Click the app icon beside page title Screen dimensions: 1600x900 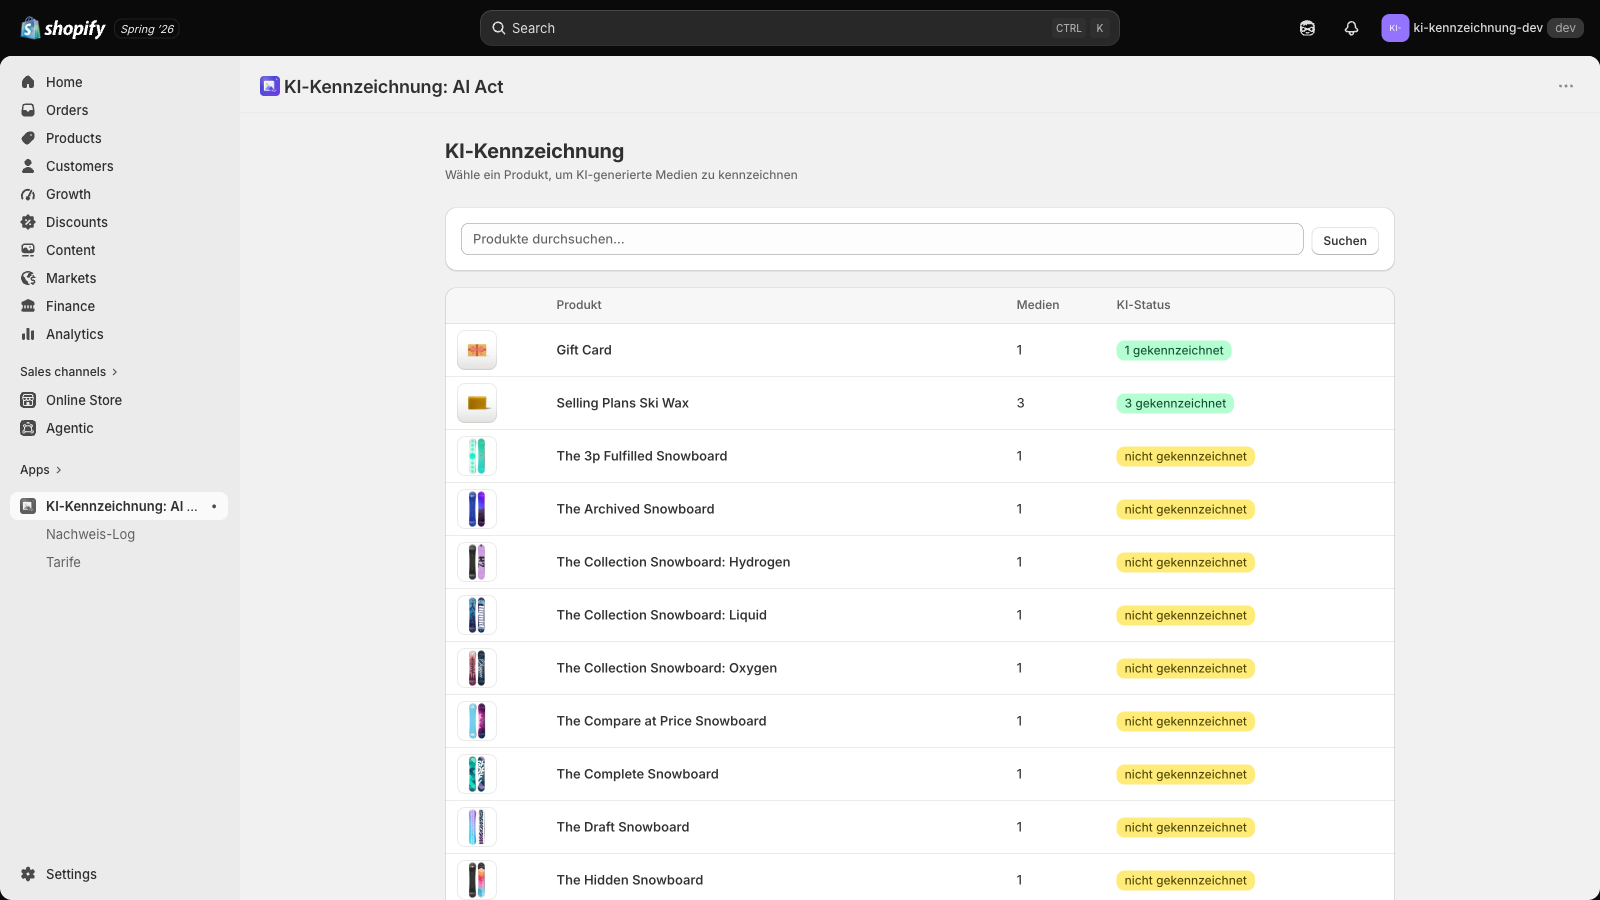point(270,86)
